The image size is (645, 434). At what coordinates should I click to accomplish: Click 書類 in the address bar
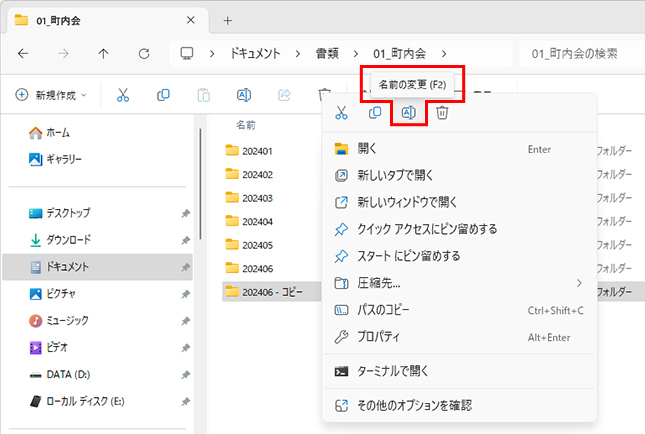click(x=327, y=53)
